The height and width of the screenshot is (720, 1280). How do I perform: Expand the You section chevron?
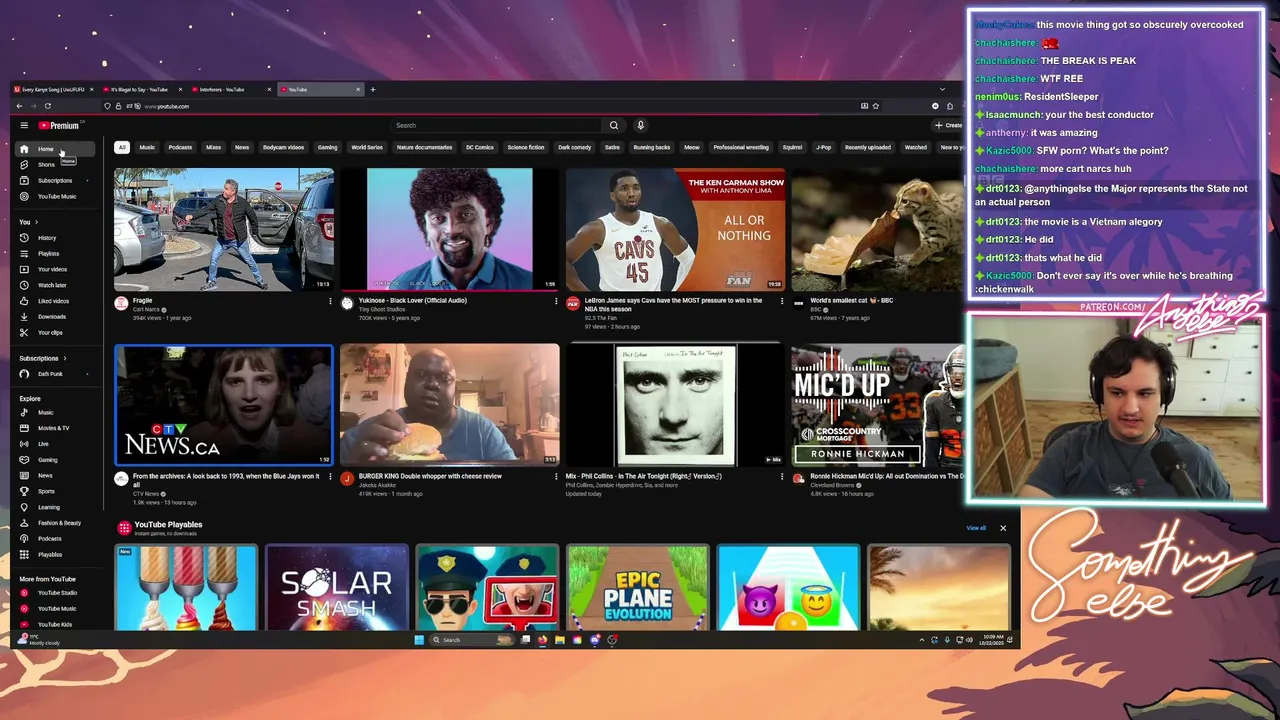[36, 222]
